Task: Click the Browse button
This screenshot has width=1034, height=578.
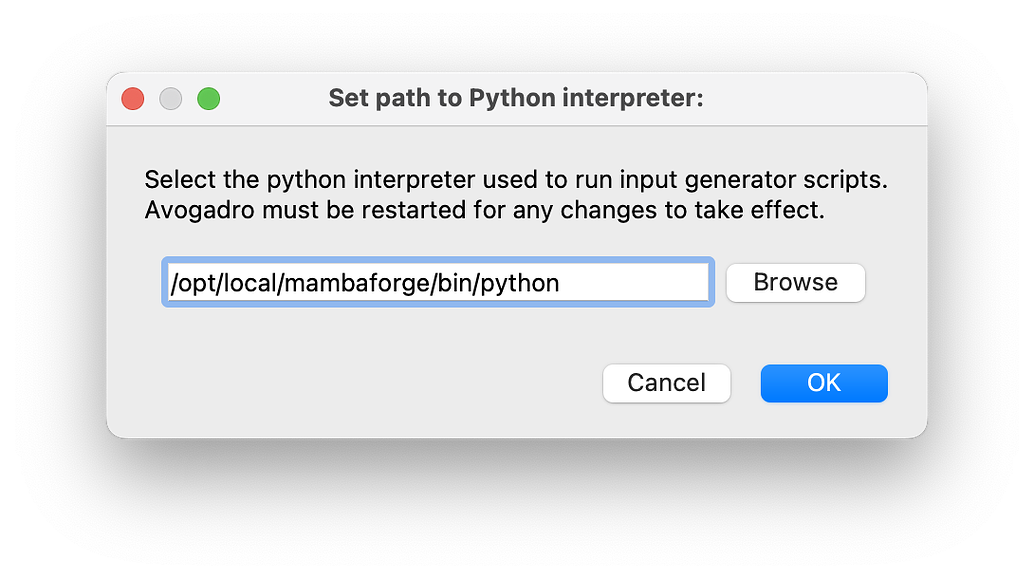Action: [795, 283]
